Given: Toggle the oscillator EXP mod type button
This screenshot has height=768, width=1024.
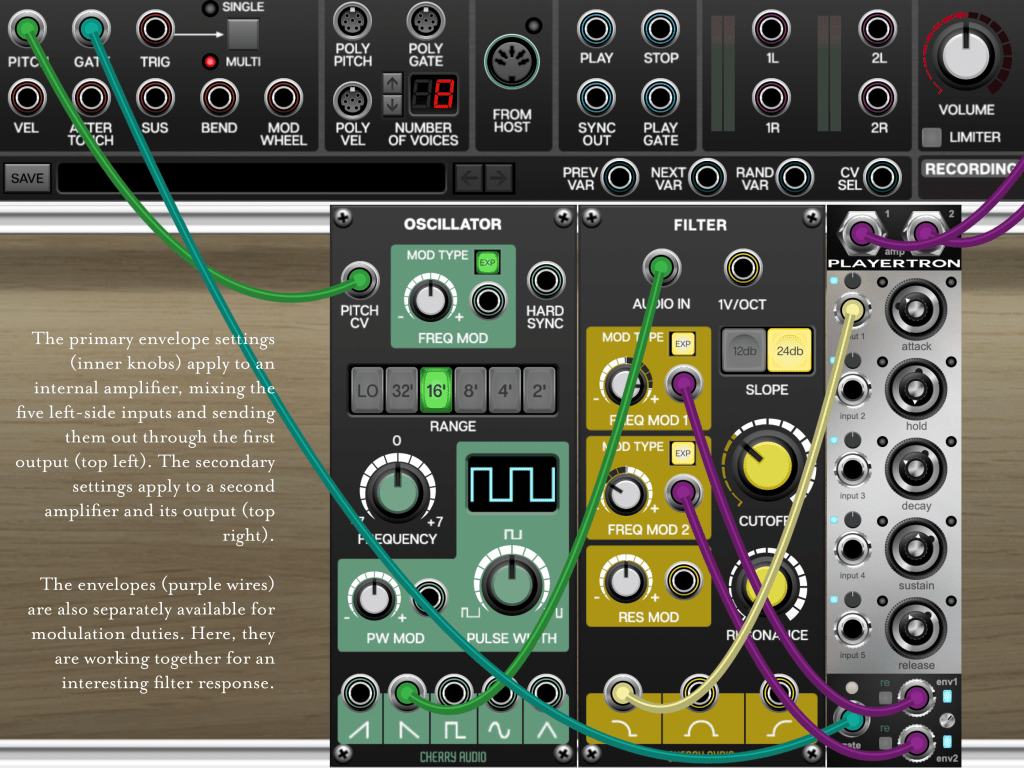Looking at the screenshot, I should click(x=487, y=262).
